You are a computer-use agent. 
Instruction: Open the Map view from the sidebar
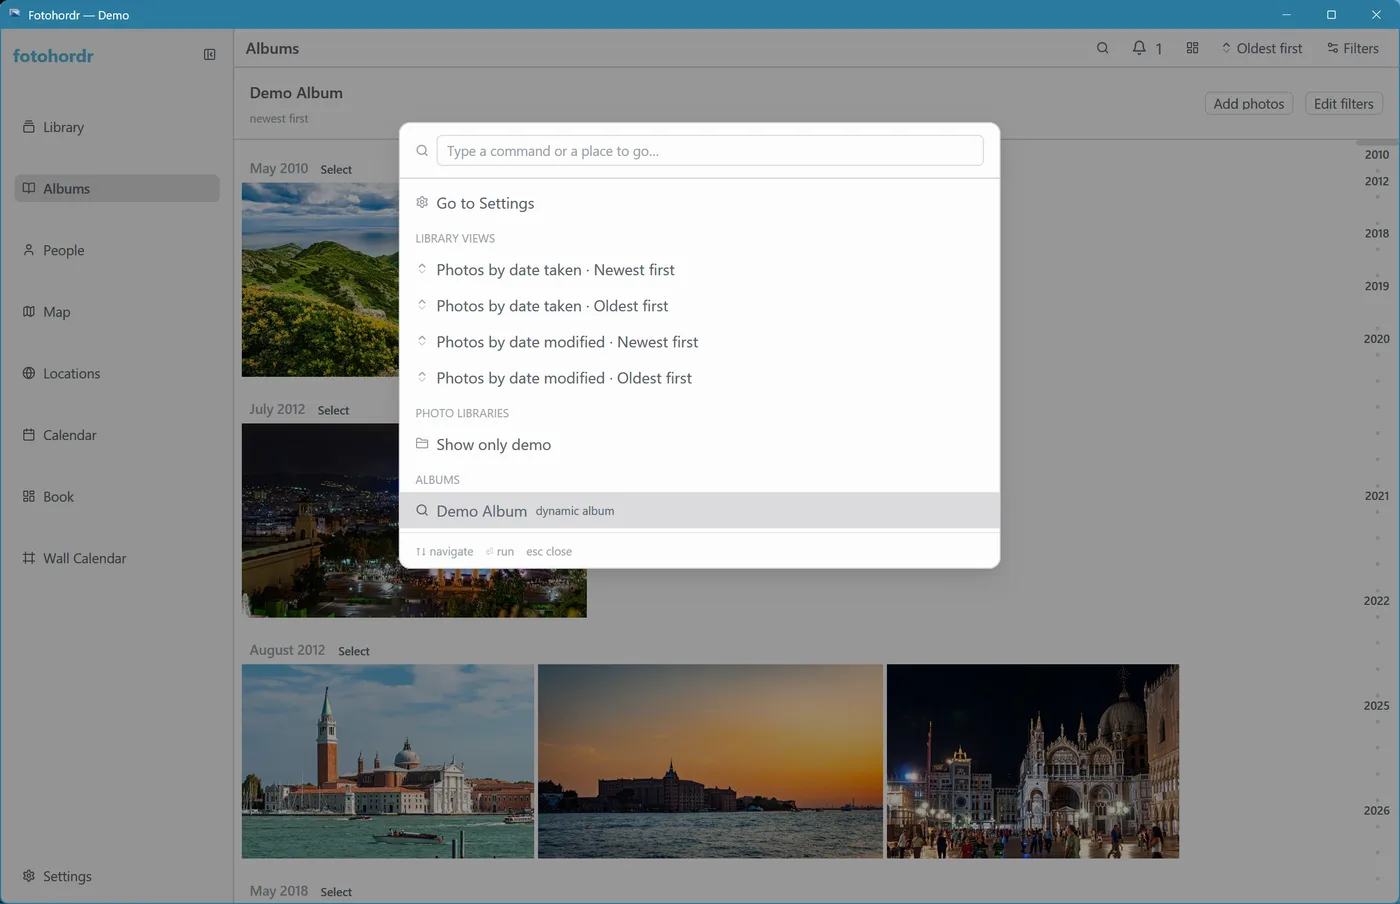(117, 312)
